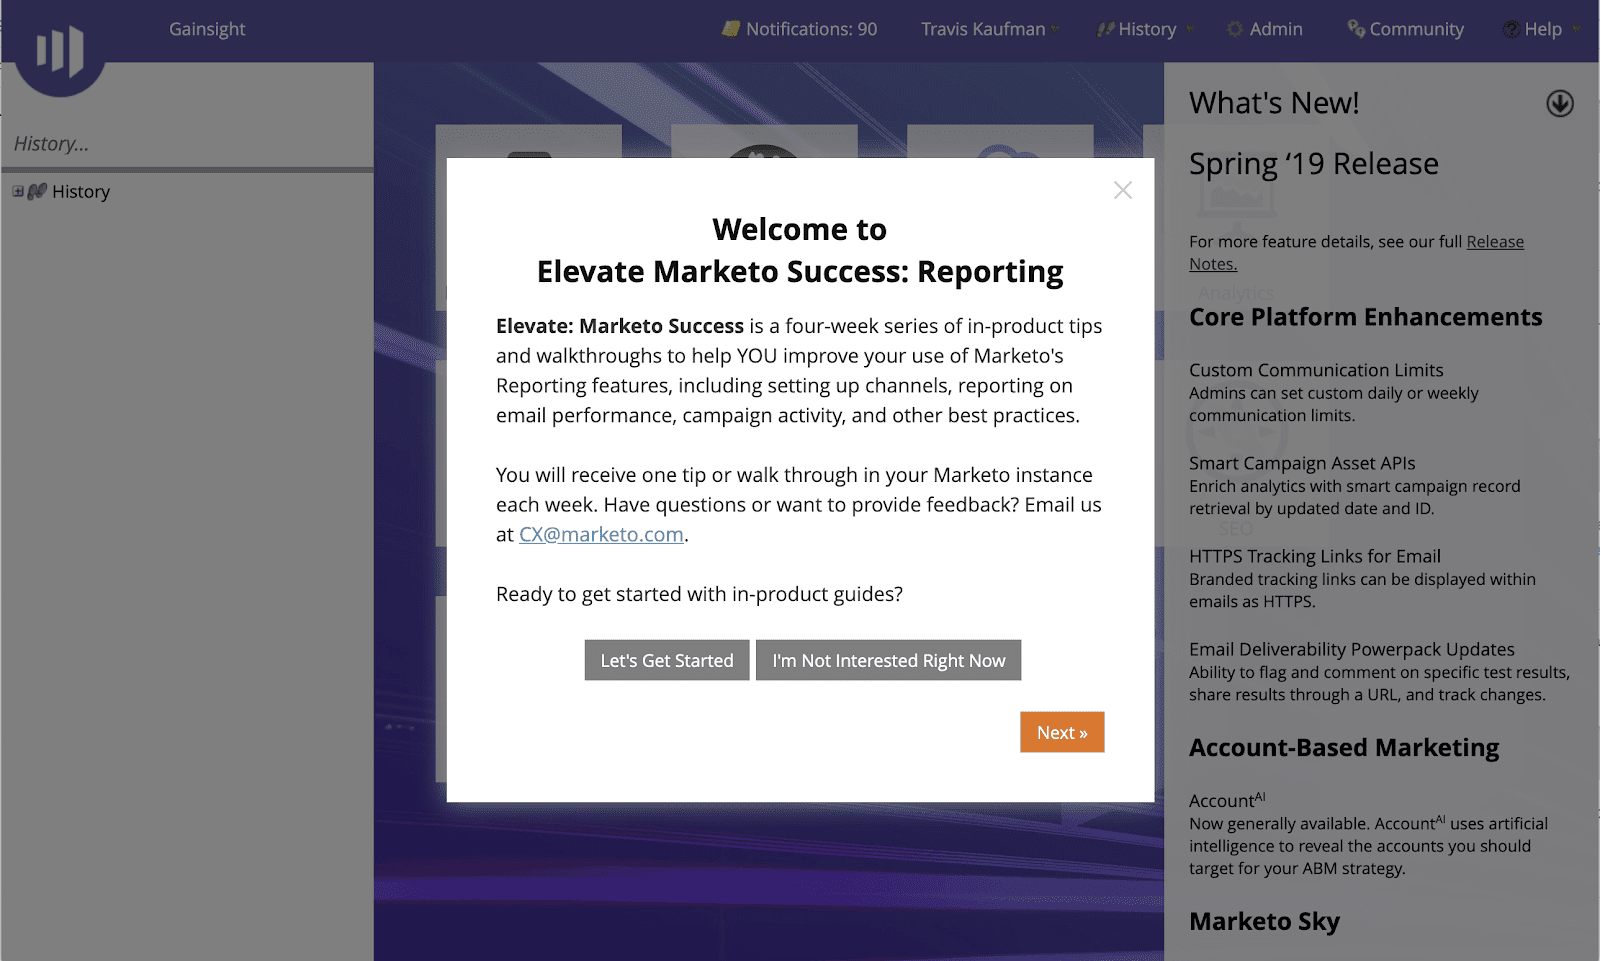
Task: Open the Help dropdown arrow
Action: tap(1575, 29)
